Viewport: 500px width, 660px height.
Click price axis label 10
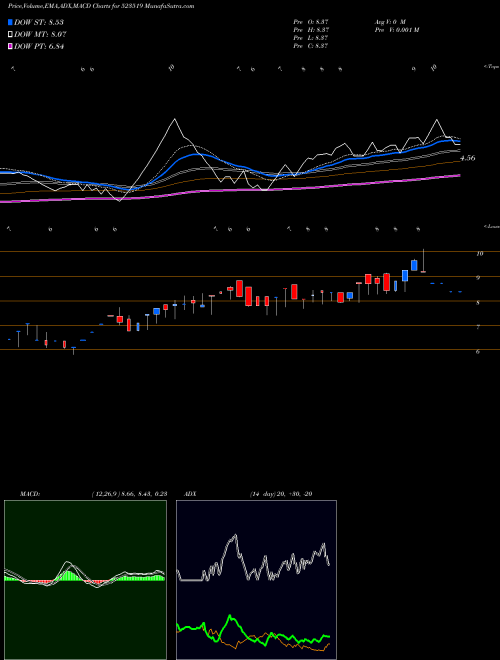[x=479, y=253]
